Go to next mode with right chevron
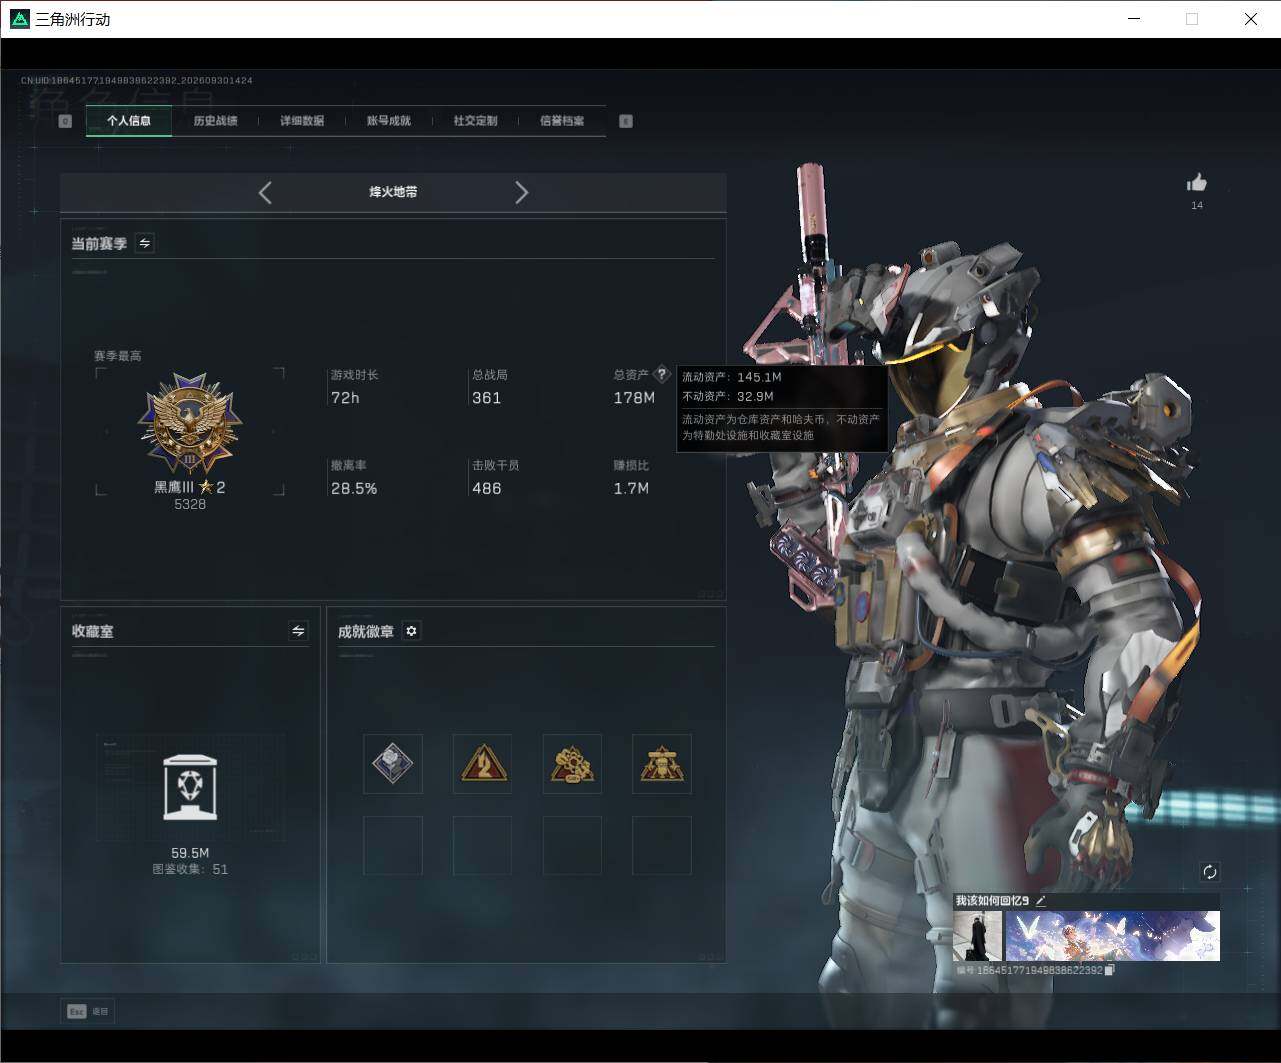The width and height of the screenshot is (1281, 1063). pos(521,193)
